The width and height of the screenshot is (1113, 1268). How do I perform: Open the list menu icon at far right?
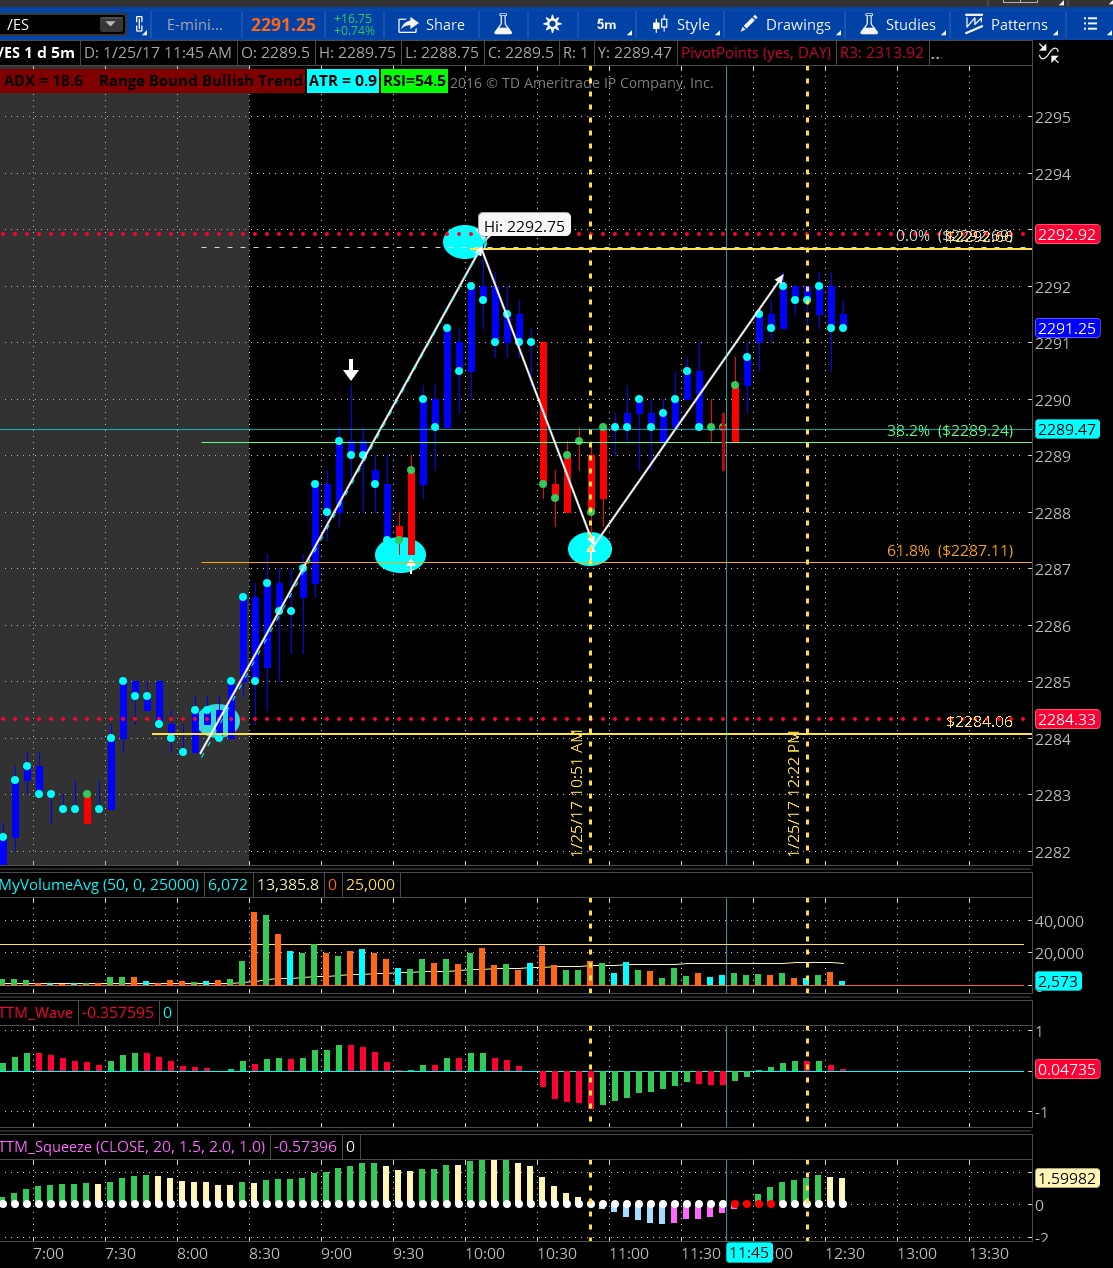(x=1089, y=24)
